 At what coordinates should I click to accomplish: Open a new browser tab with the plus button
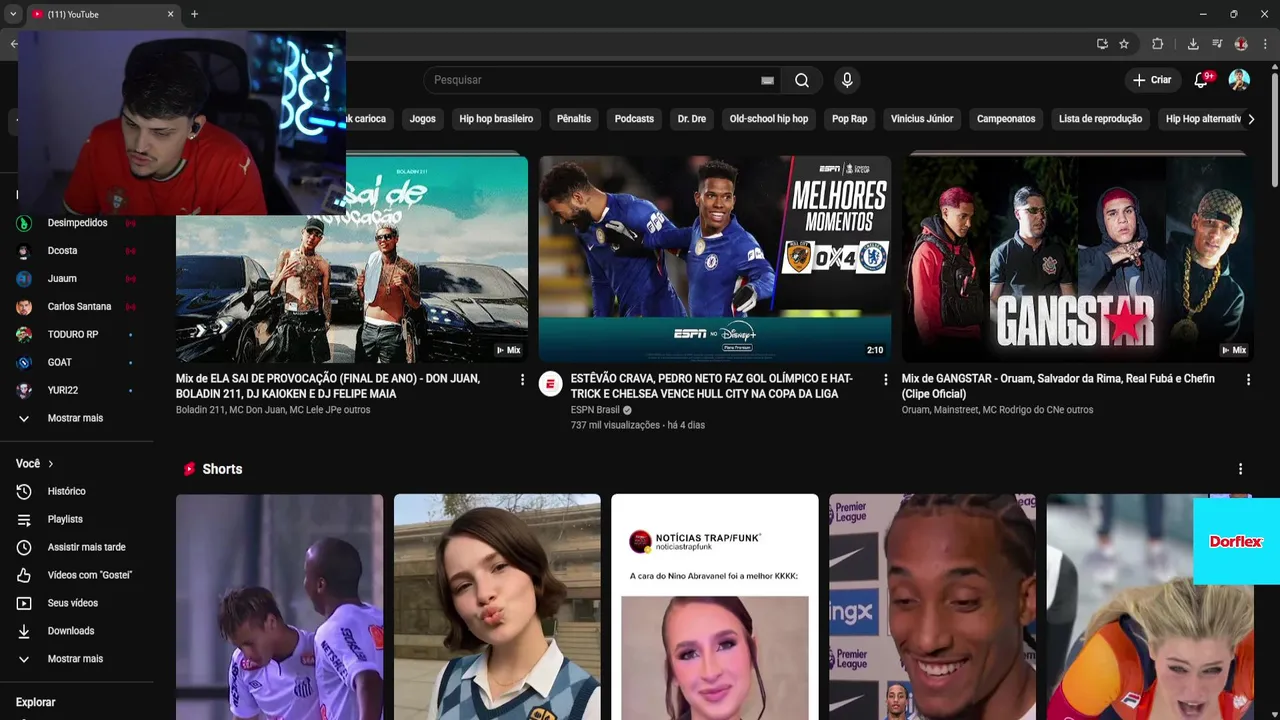194,14
